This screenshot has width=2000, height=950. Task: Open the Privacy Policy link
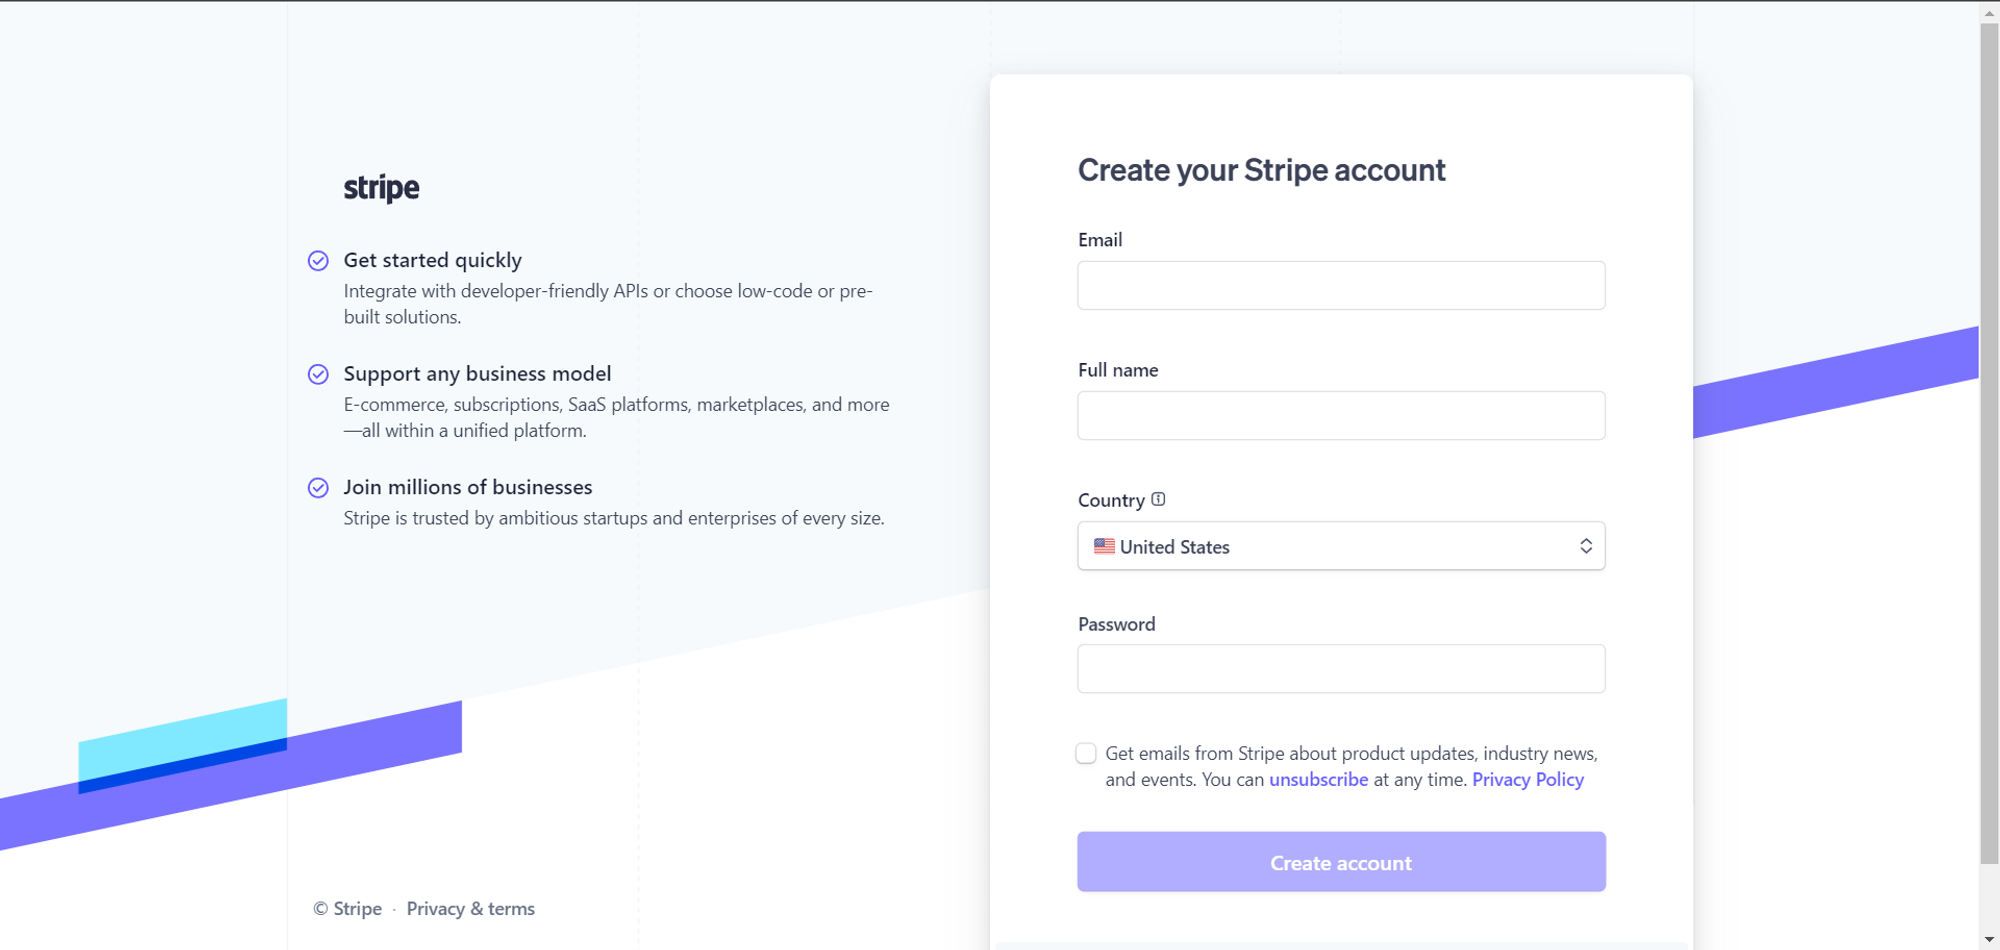(x=1527, y=779)
